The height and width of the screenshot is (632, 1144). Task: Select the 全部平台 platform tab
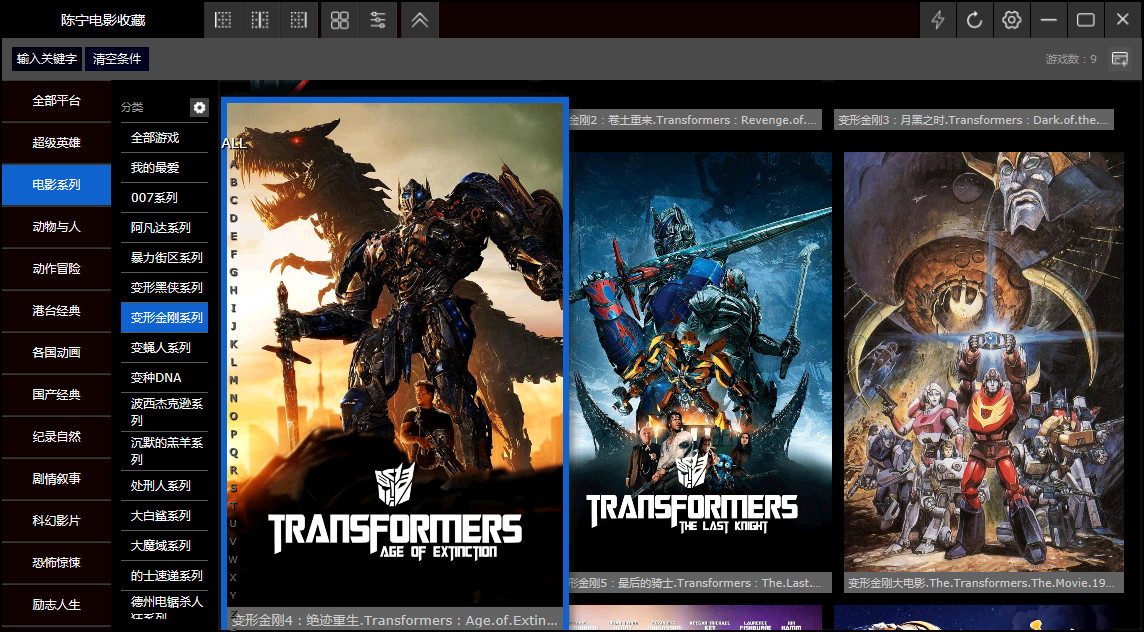[56, 101]
